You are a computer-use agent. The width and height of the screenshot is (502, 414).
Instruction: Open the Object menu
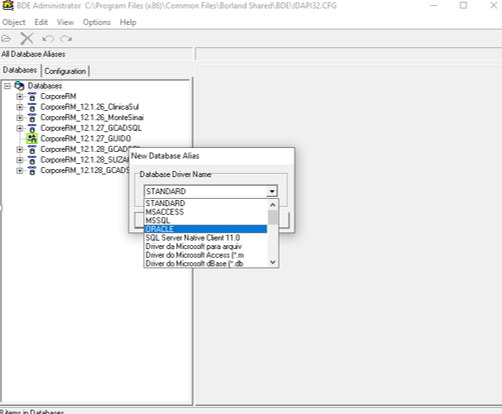point(14,22)
